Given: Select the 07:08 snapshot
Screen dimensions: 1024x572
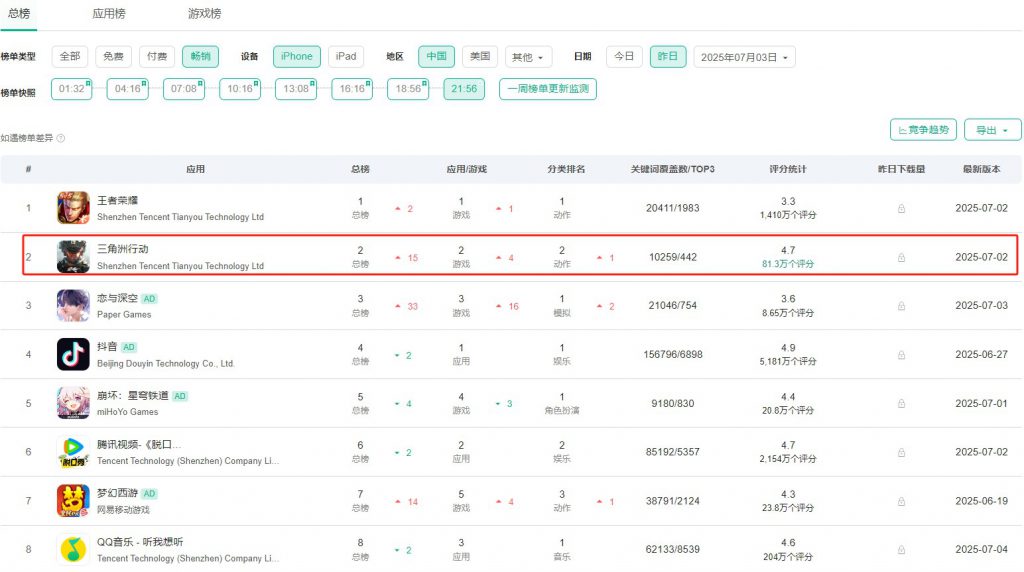Looking at the screenshot, I should click(x=184, y=89).
